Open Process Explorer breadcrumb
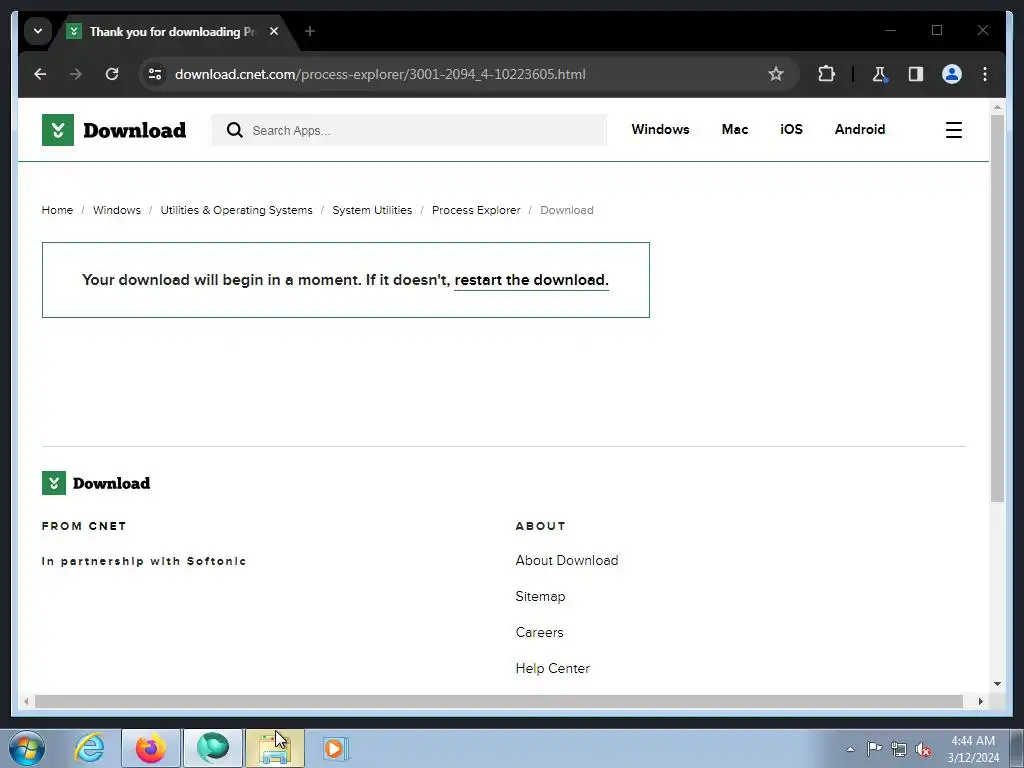Image resolution: width=1024 pixels, height=768 pixels. click(476, 210)
